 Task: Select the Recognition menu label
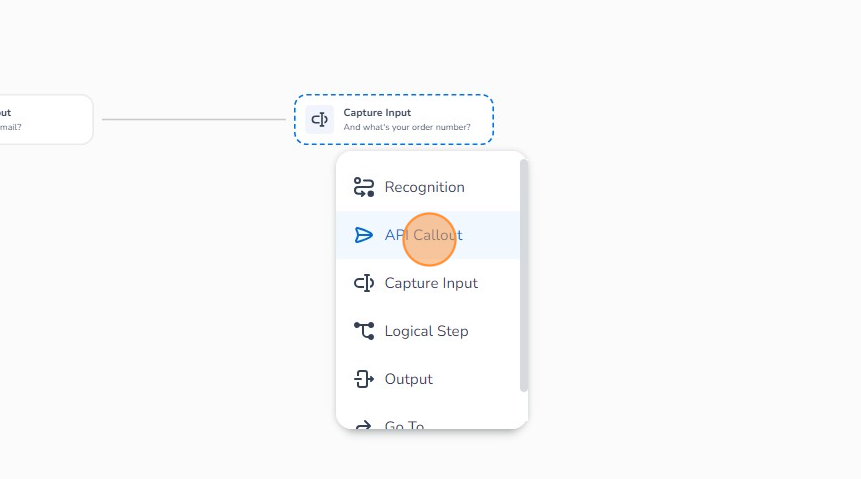tap(424, 187)
